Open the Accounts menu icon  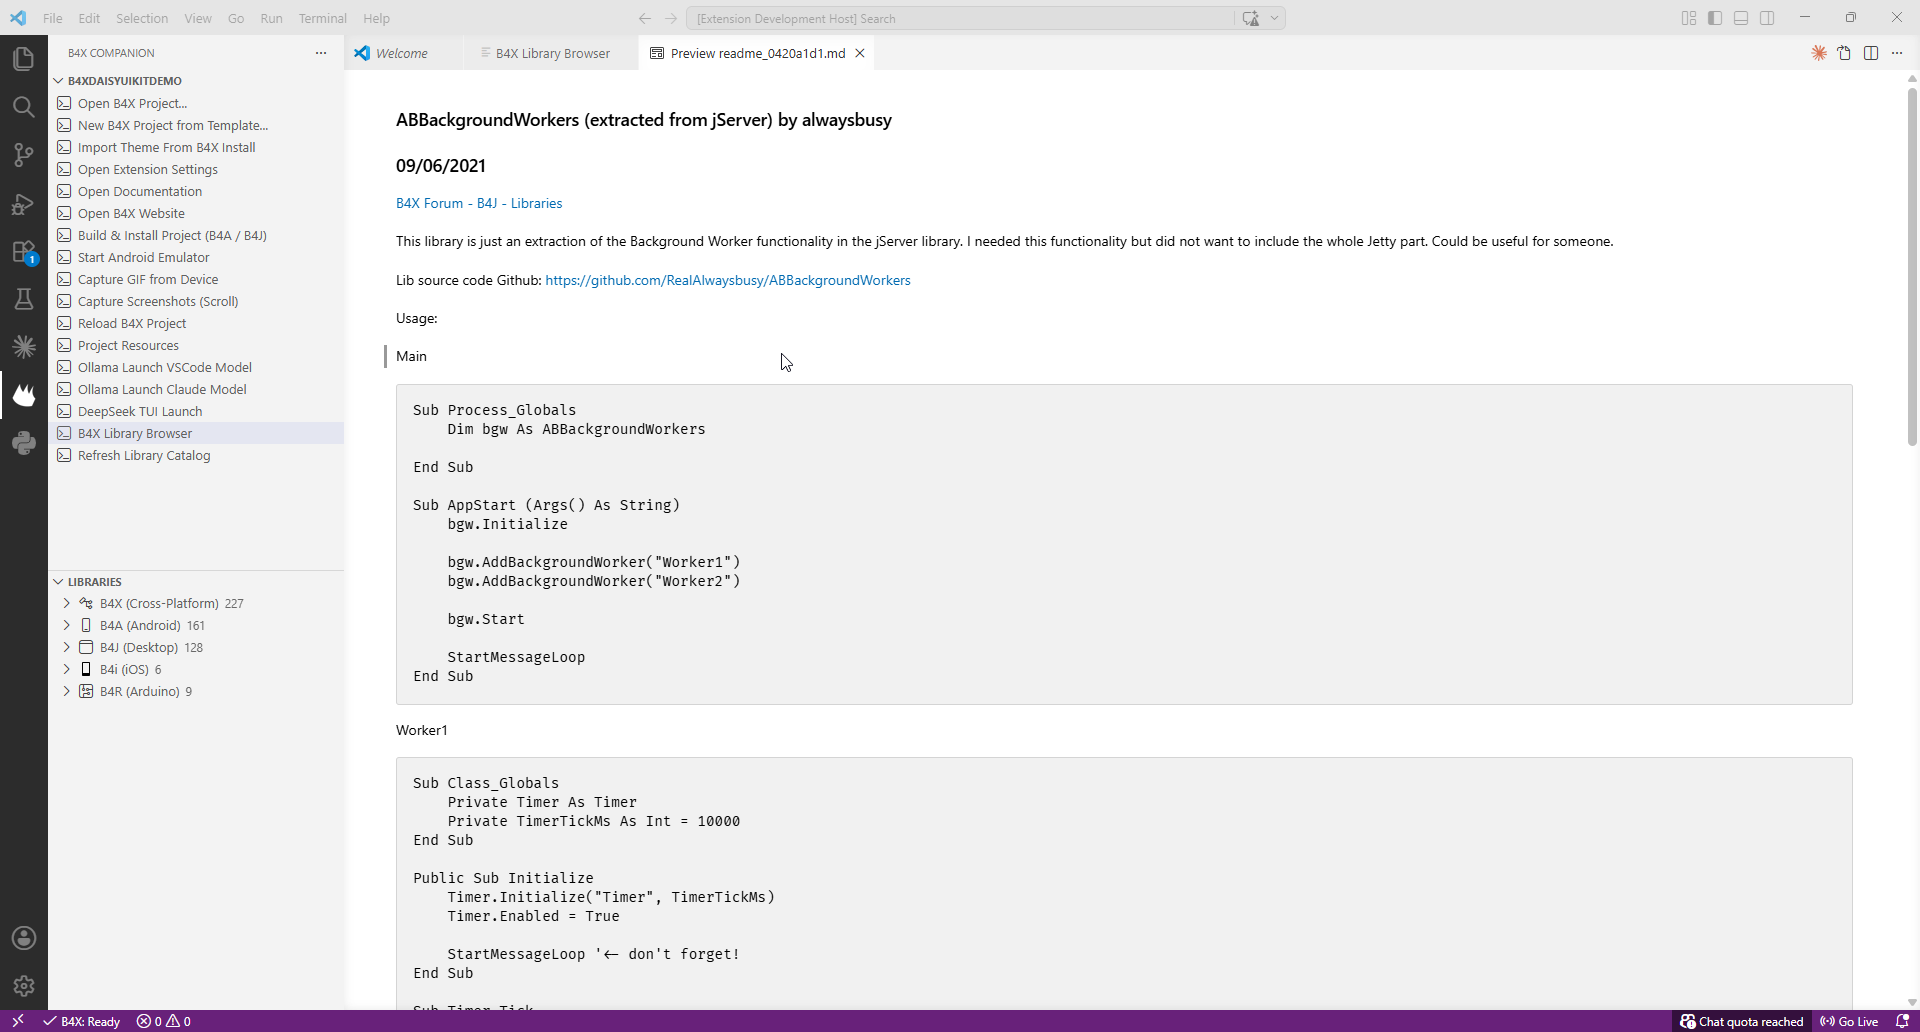coord(24,938)
